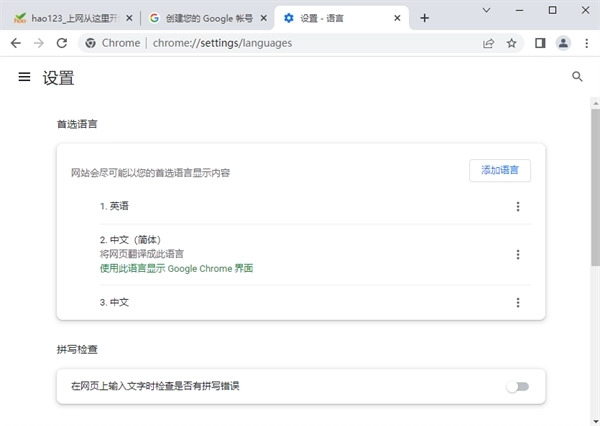Switch to the Google account creation tab
Viewport: 600px width, 426px height.
point(200,18)
